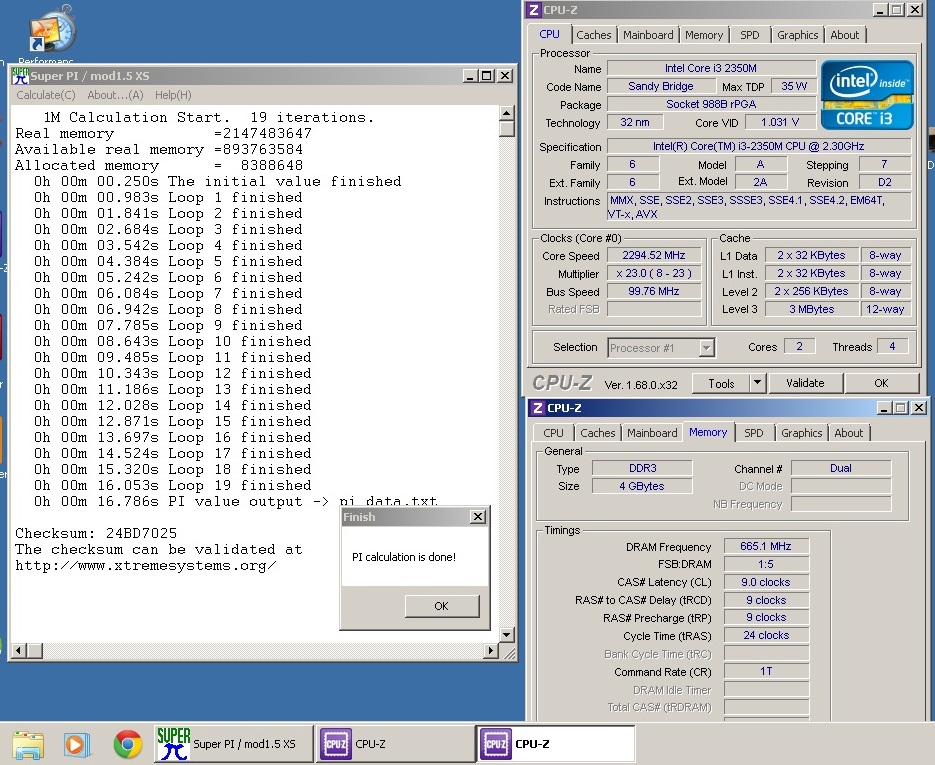The image size is (935, 765).
Task: Select the CPU tab in top CPU-Z
Action: 549,34
